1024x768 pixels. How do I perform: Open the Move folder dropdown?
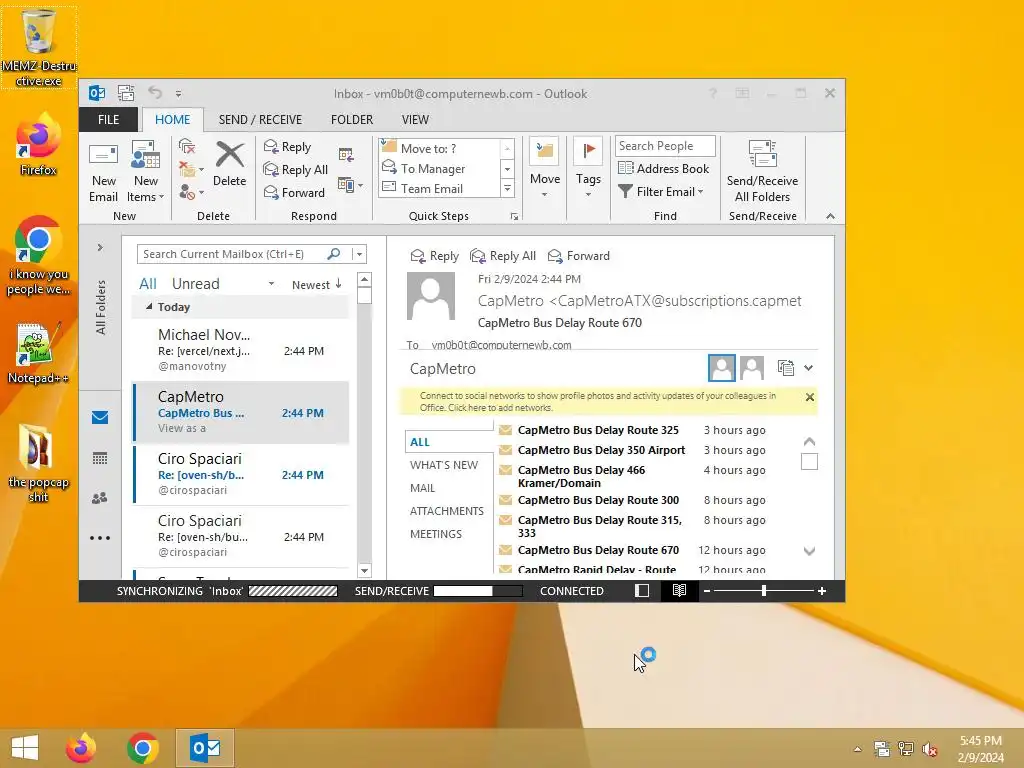click(545, 169)
